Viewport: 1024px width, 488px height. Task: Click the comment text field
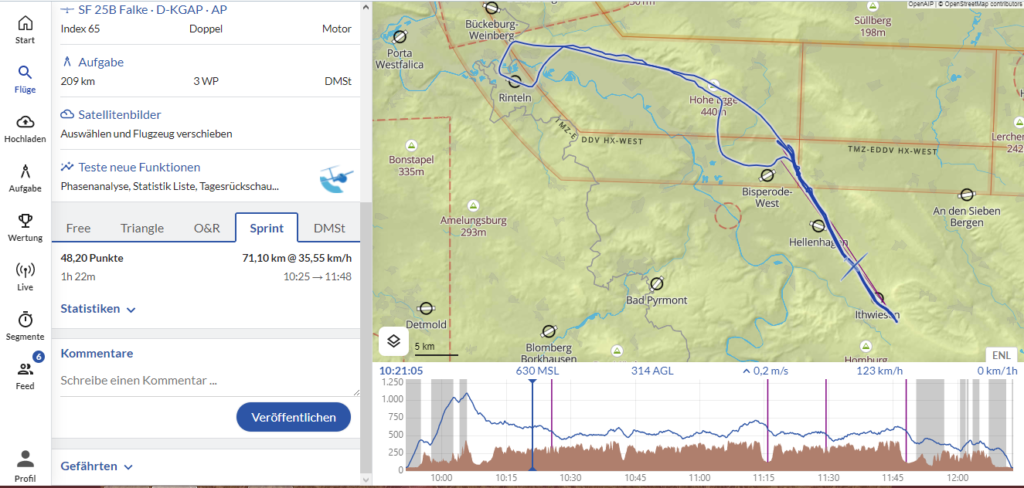click(205, 380)
